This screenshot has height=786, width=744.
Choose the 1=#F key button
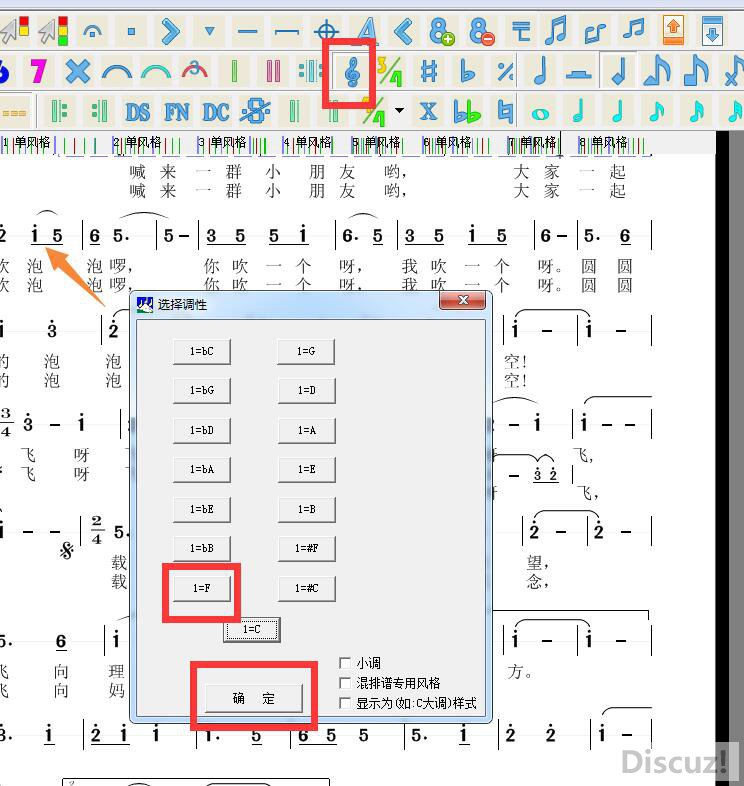pyautogui.click(x=306, y=548)
